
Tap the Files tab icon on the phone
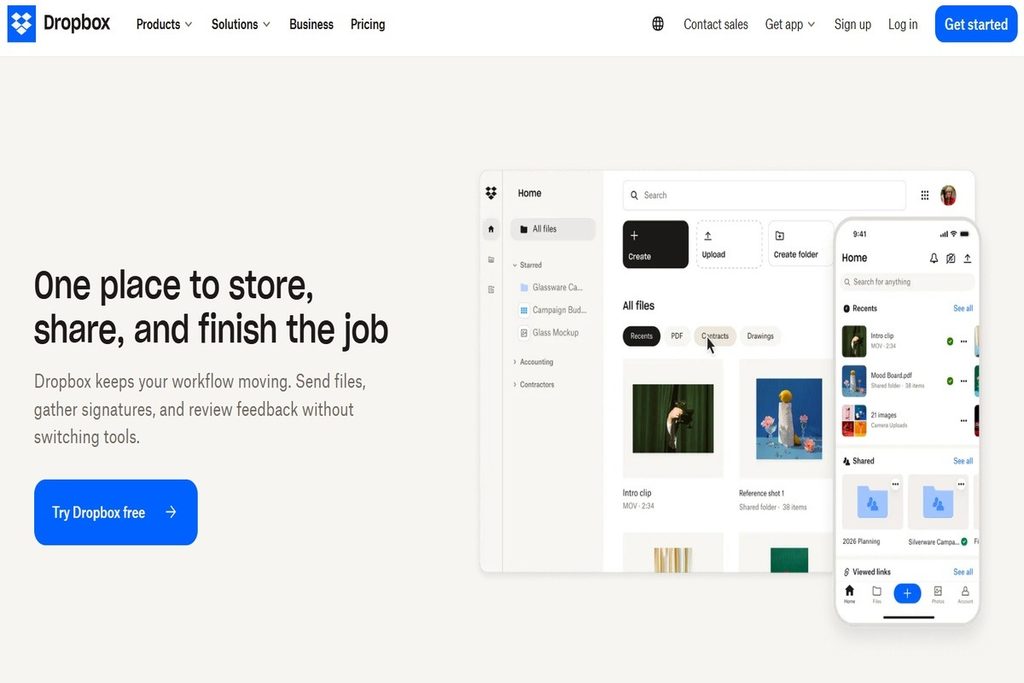pyautogui.click(x=876, y=593)
